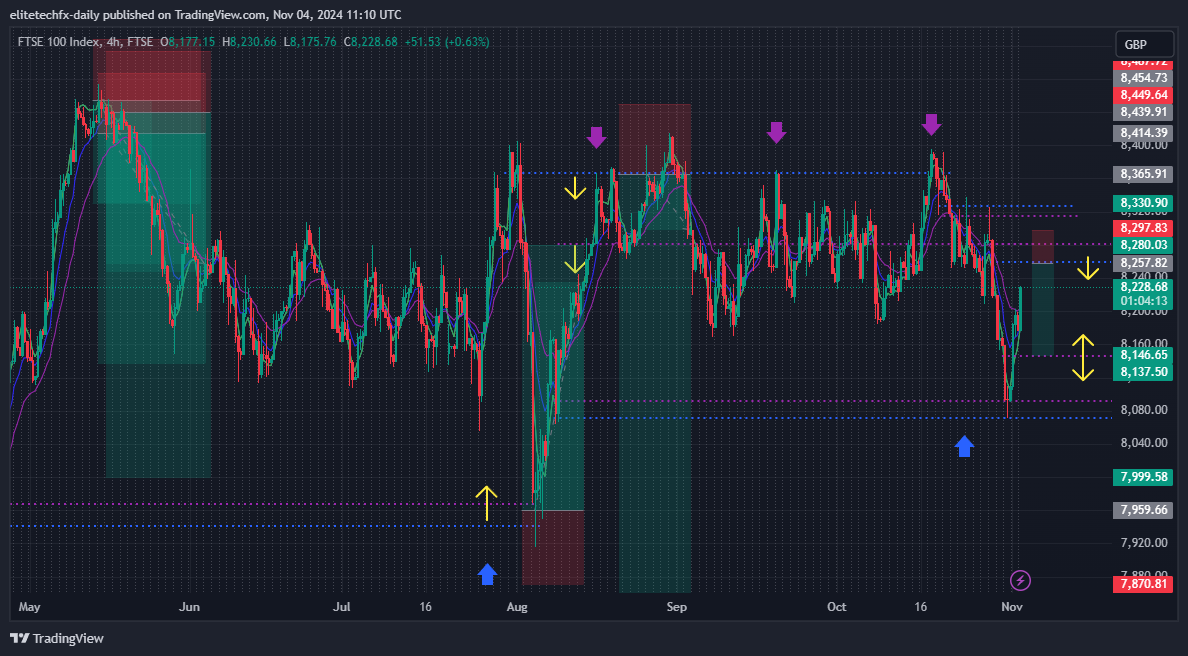Screen dimensions: 1188x656
Task: Click the Aug label on time axis
Action: click(x=517, y=607)
